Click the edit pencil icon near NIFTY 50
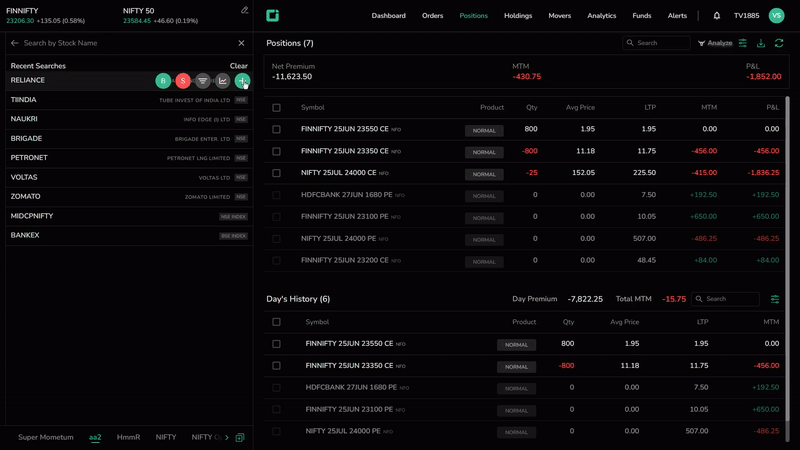 click(x=244, y=10)
